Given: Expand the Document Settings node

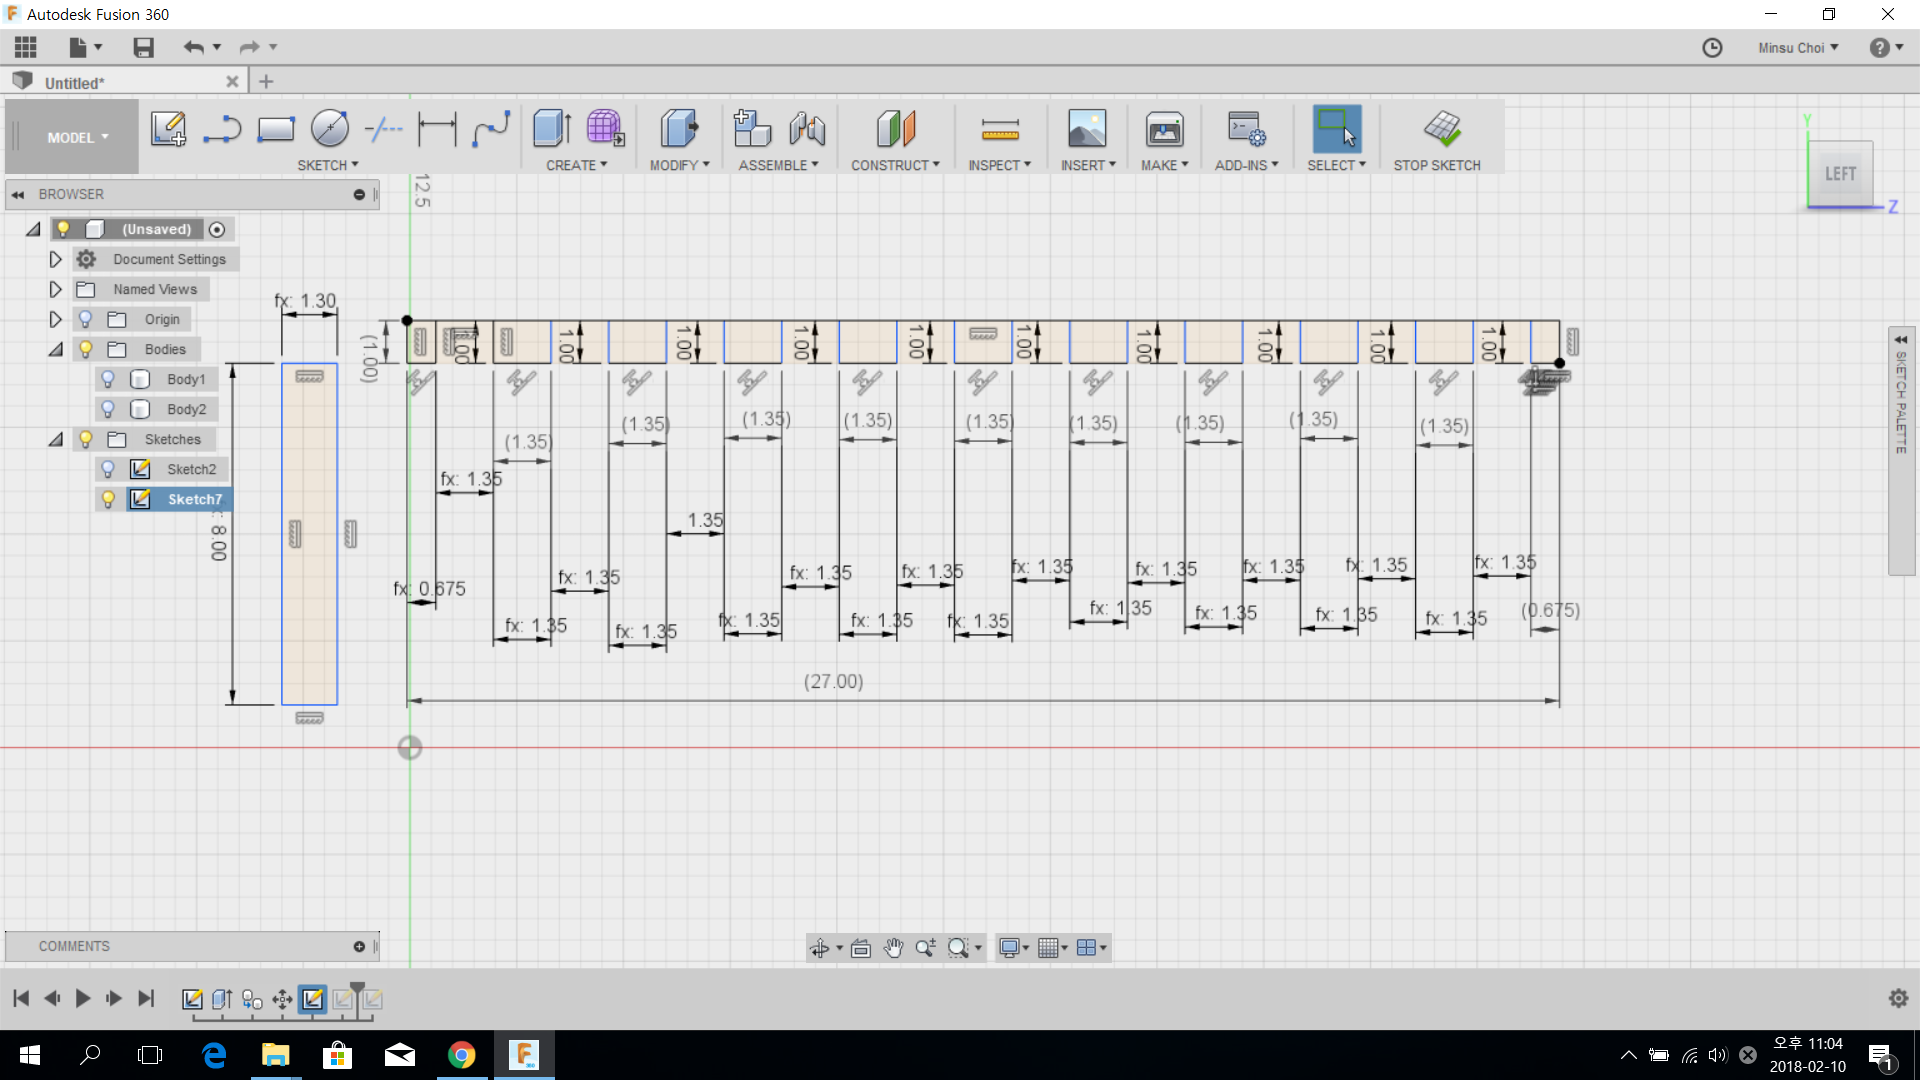Looking at the screenshot, I should coord(56,259).
